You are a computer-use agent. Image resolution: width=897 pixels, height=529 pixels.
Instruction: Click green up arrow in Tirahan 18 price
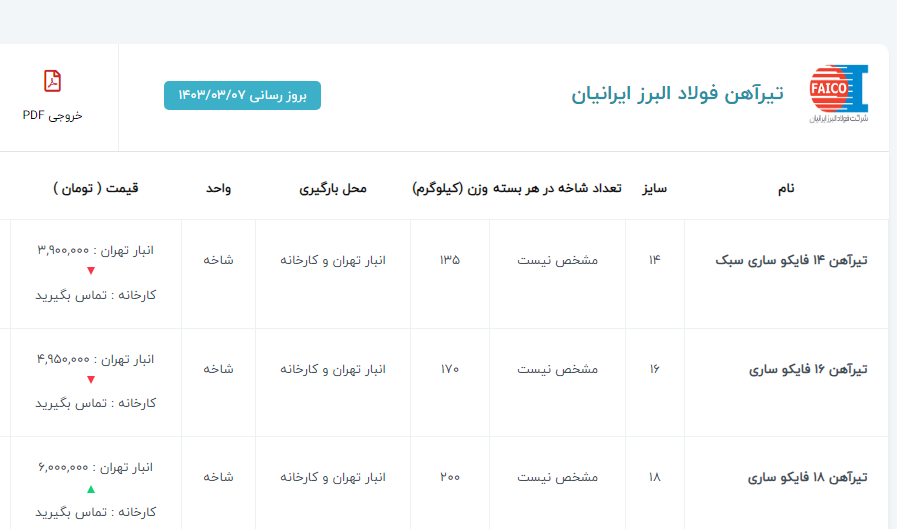point(91,489)
